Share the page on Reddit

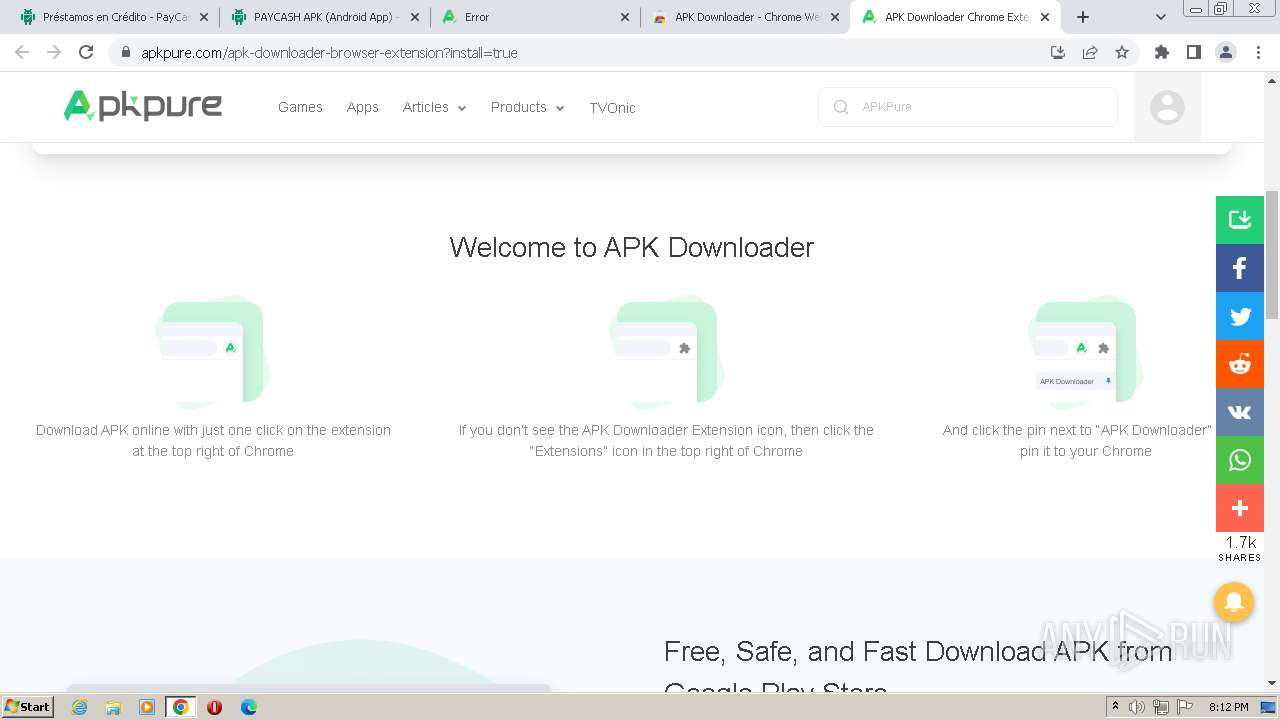(x=1240, y=364)
